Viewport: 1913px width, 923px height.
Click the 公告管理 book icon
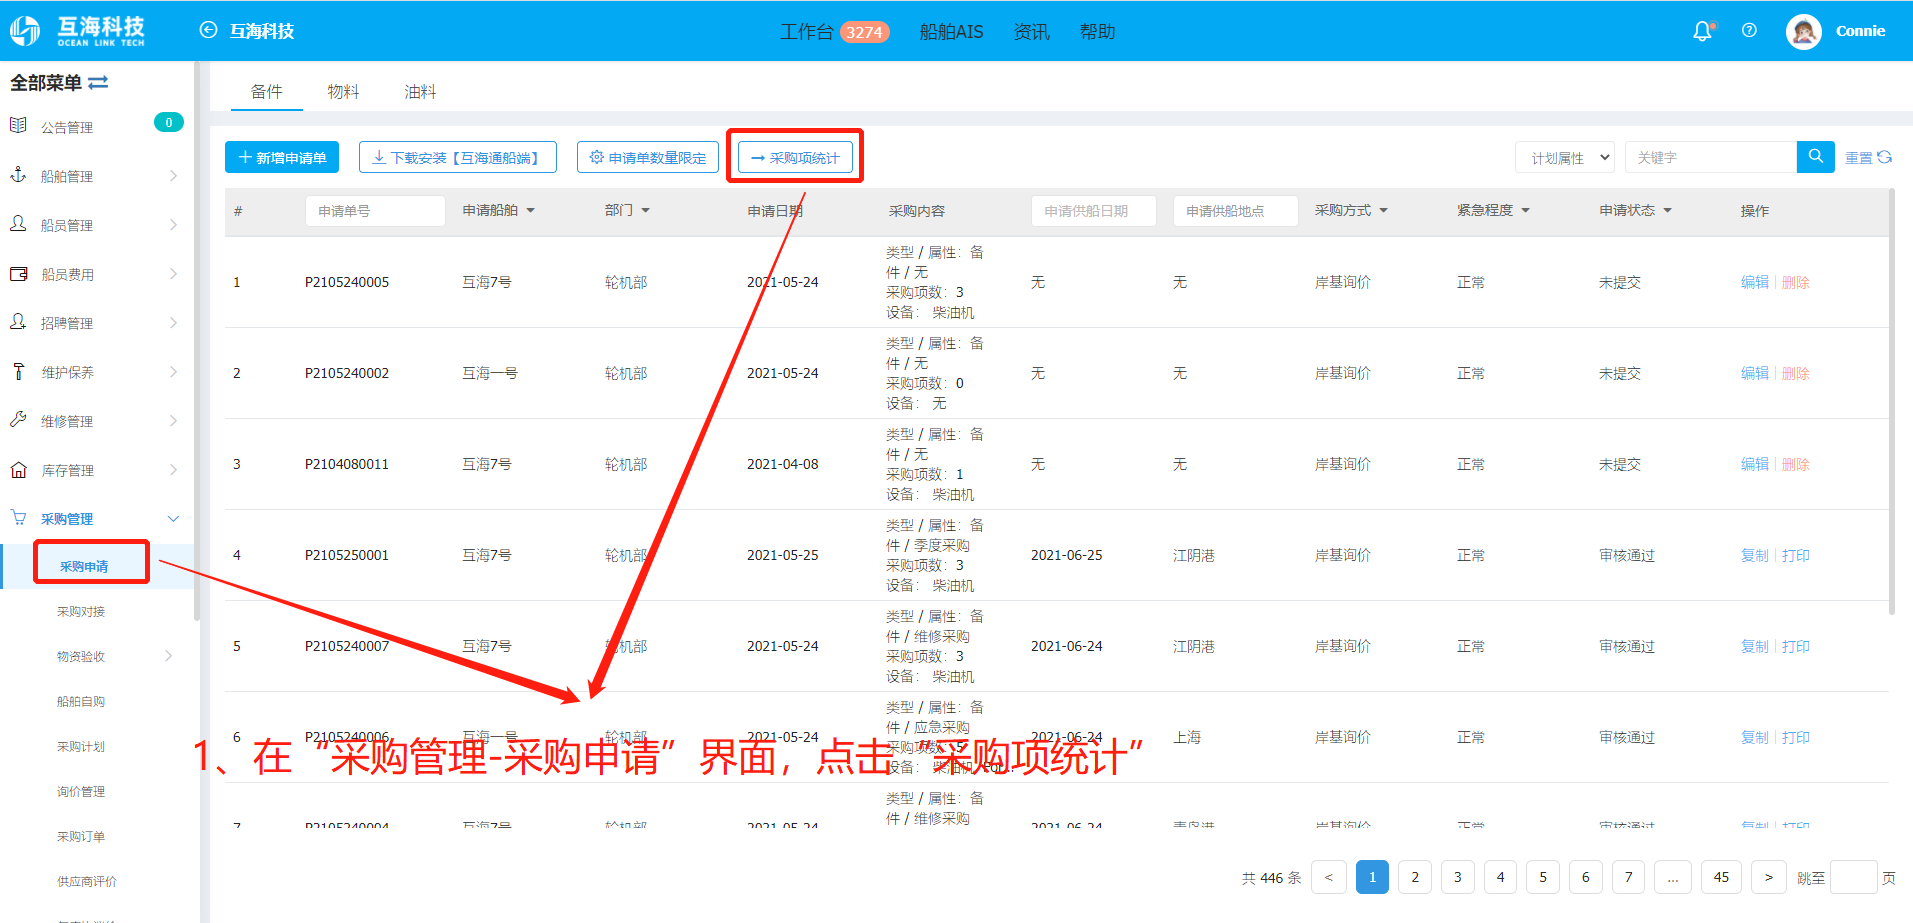18,125
